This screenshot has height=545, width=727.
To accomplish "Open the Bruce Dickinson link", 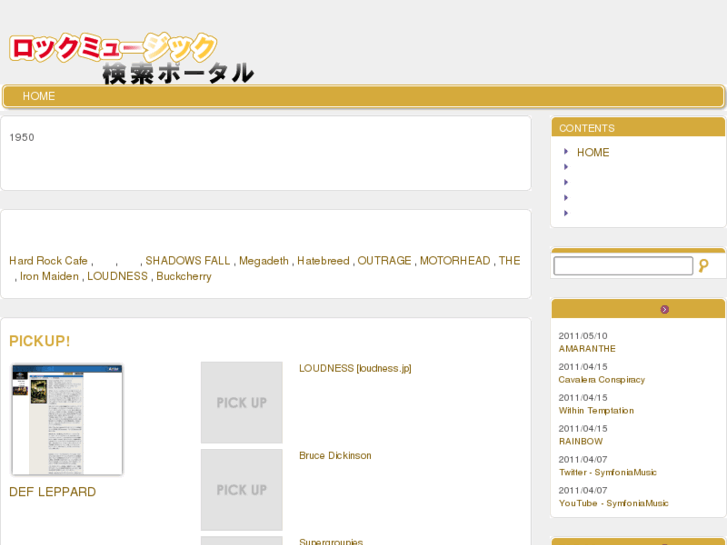I will tap(335, 455).
